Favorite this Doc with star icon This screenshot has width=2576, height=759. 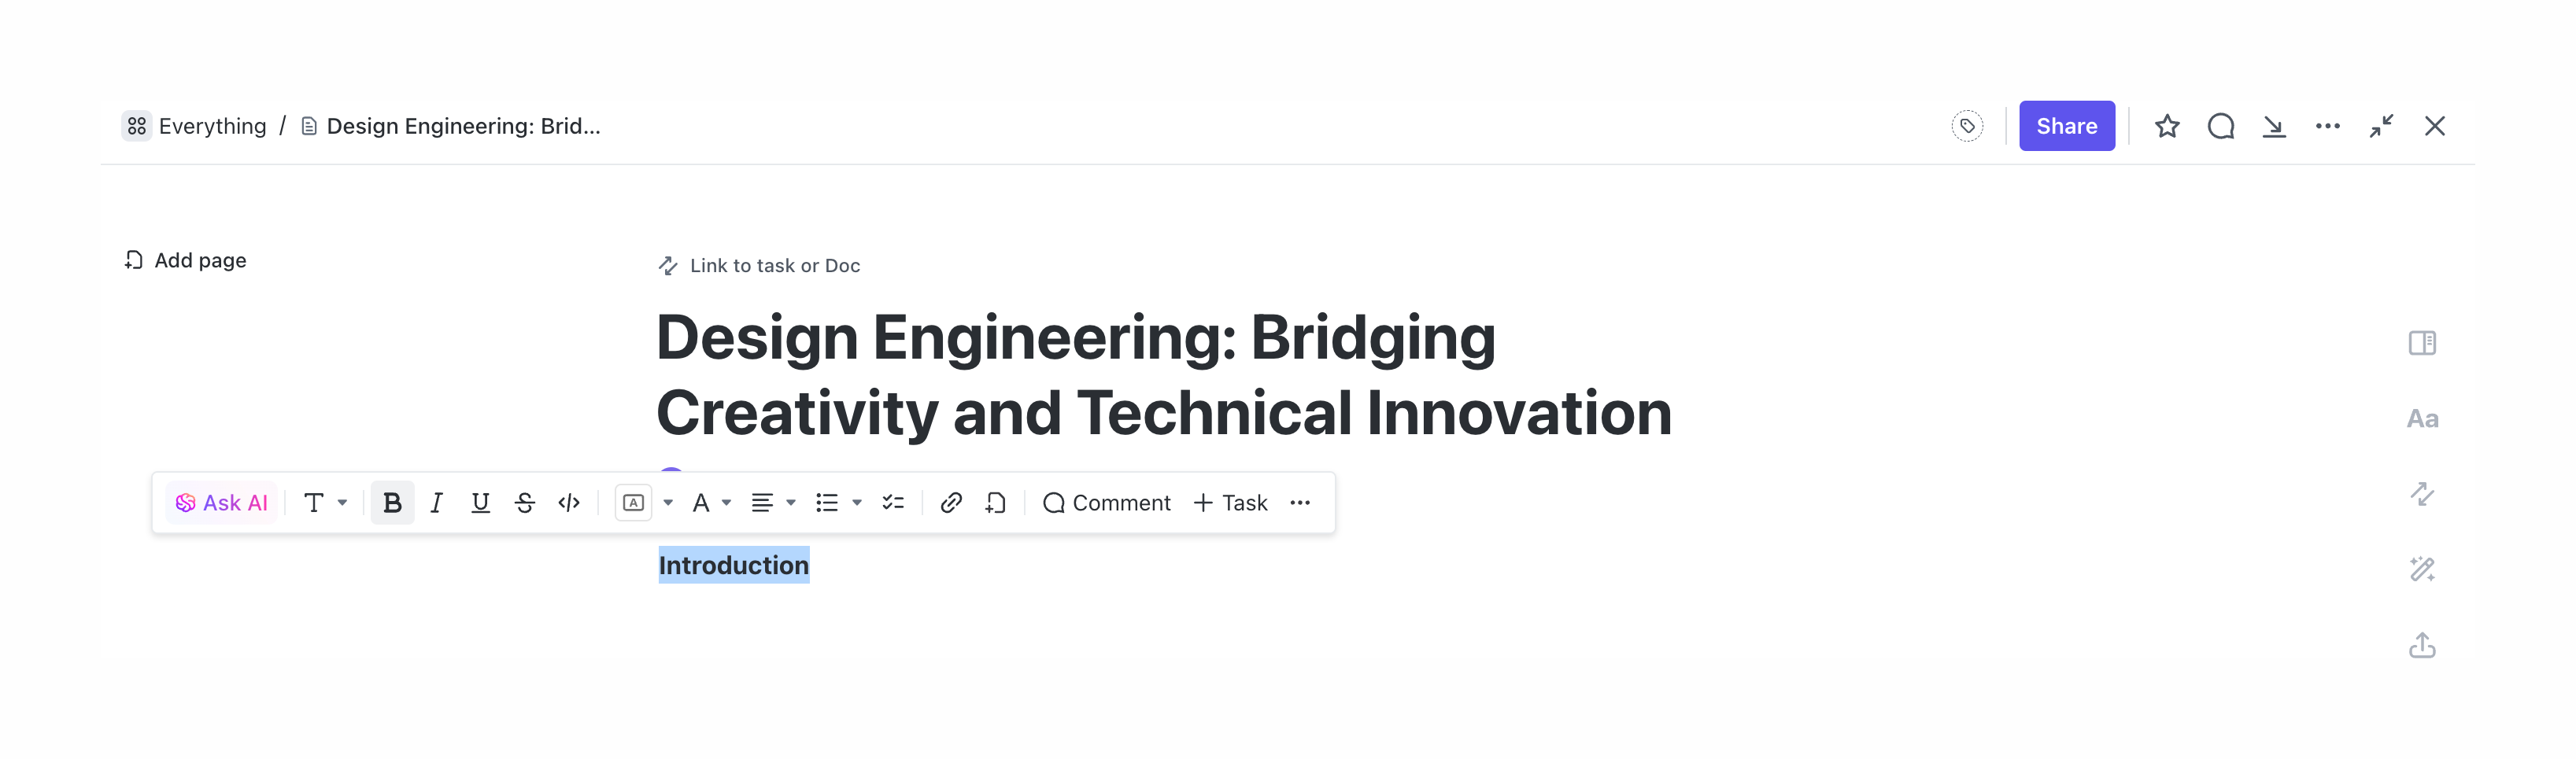(2166, 126)
